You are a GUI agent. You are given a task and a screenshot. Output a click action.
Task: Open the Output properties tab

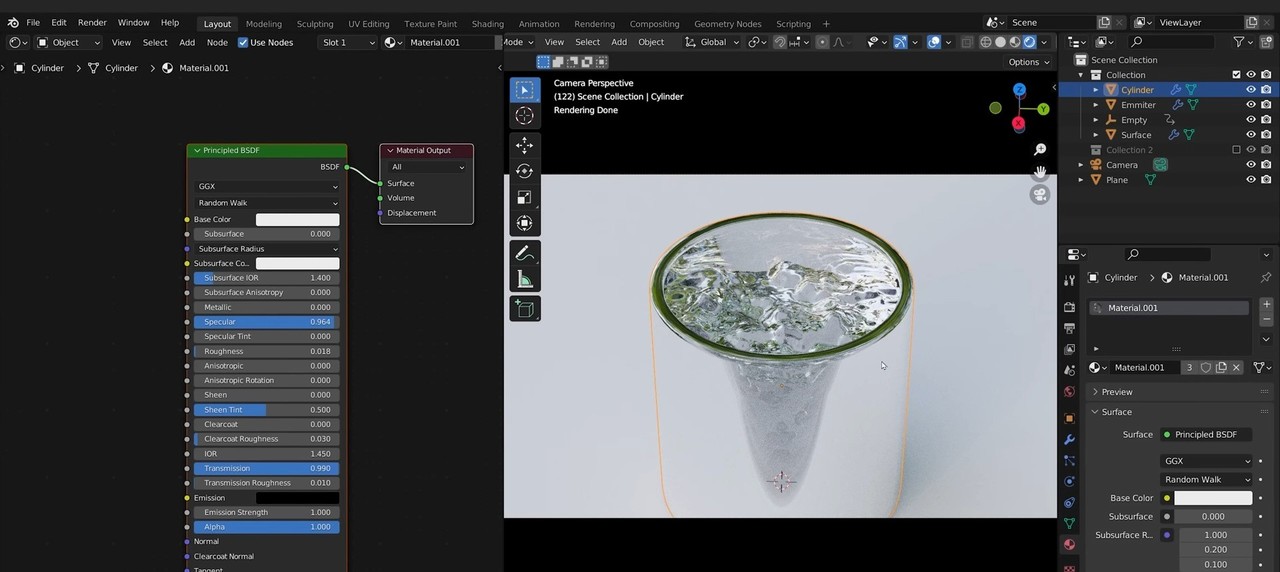click(1069, 328)
